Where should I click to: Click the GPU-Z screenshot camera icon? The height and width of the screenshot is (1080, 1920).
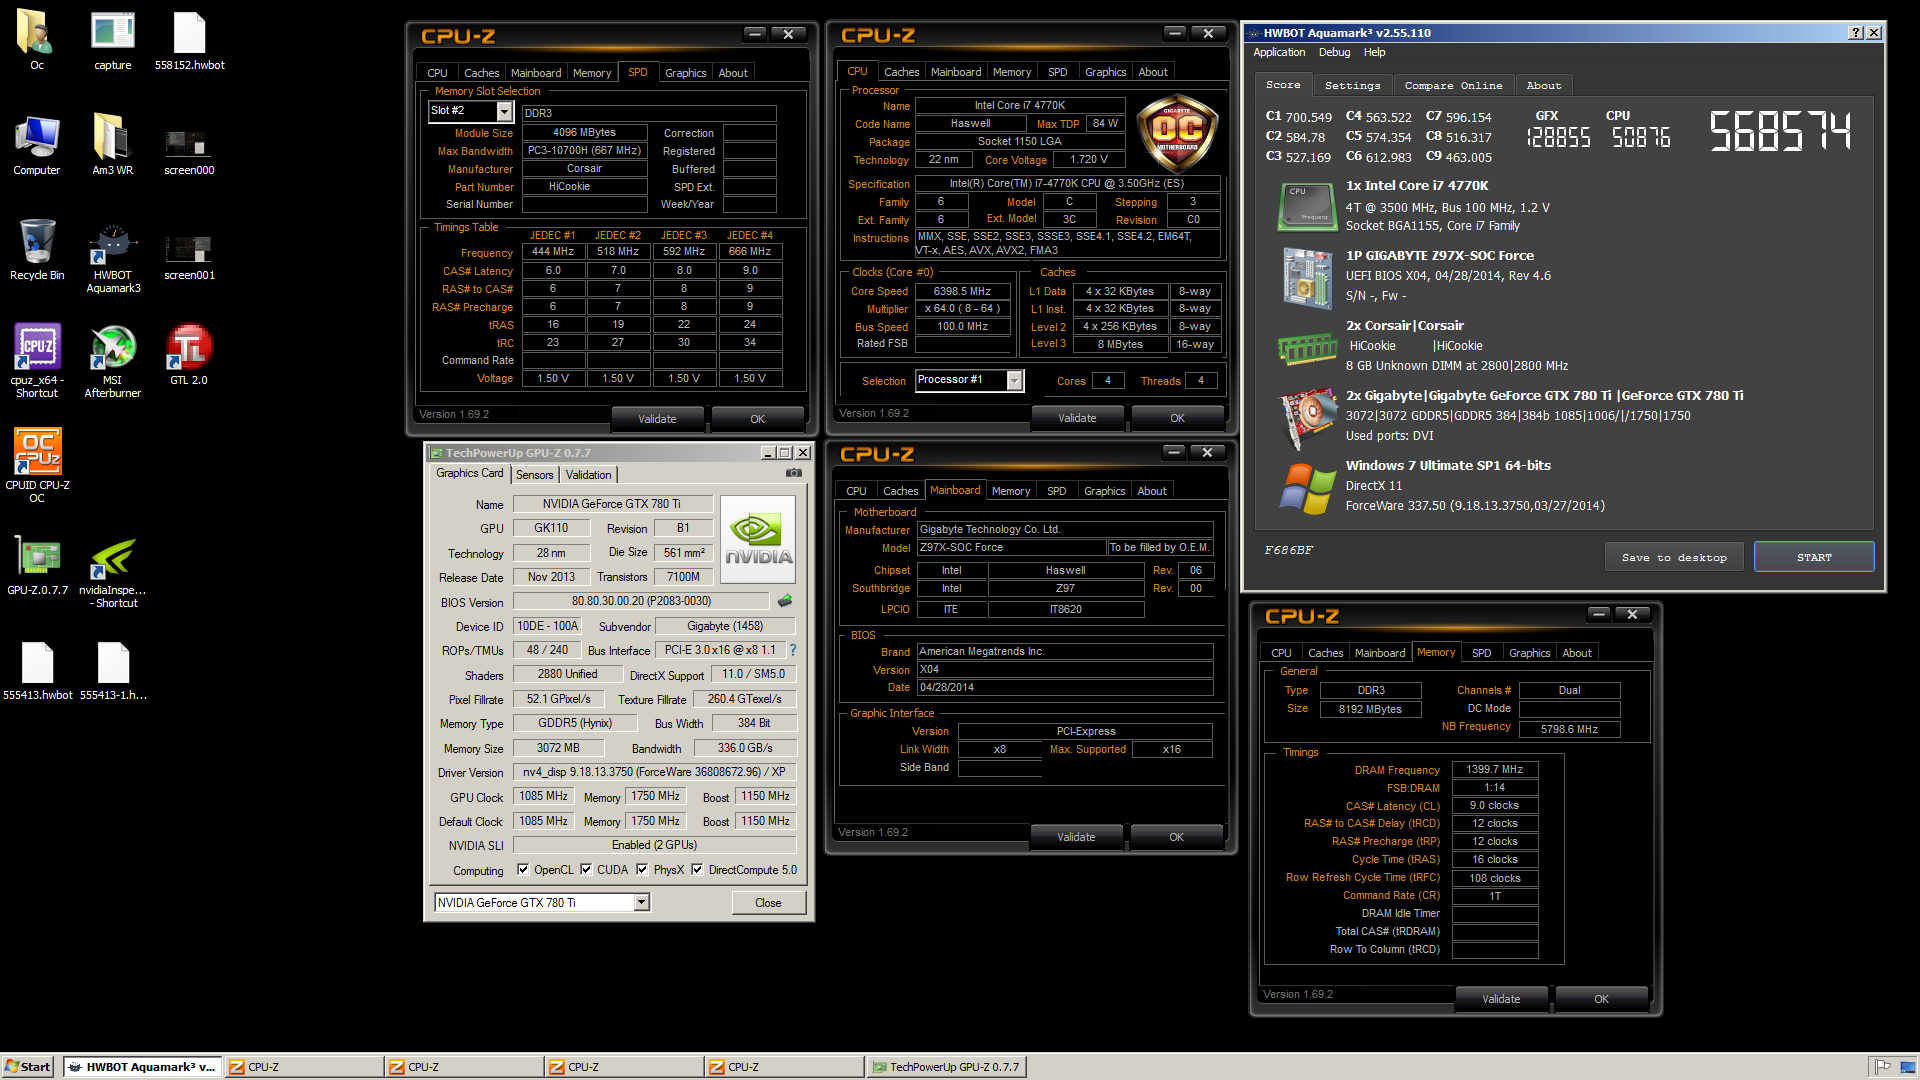(794, 474)
